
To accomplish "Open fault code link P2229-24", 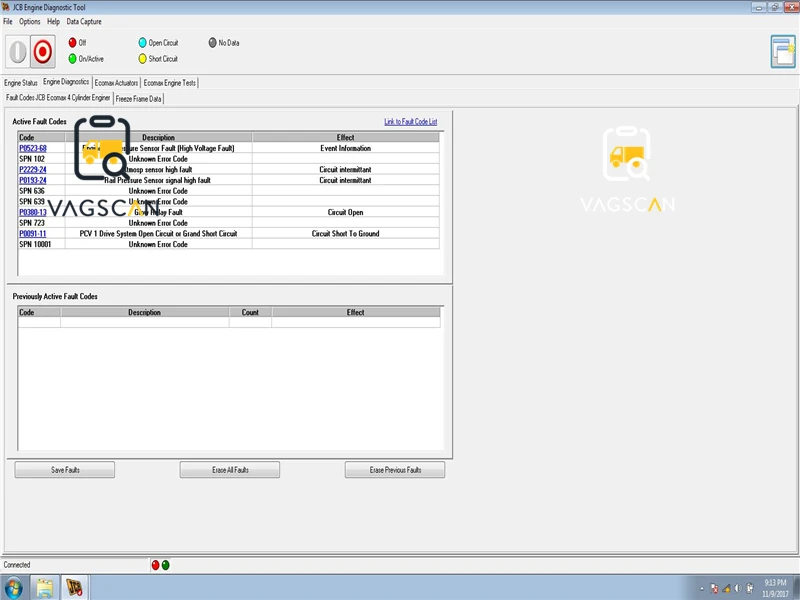I will tap(33, 169).
